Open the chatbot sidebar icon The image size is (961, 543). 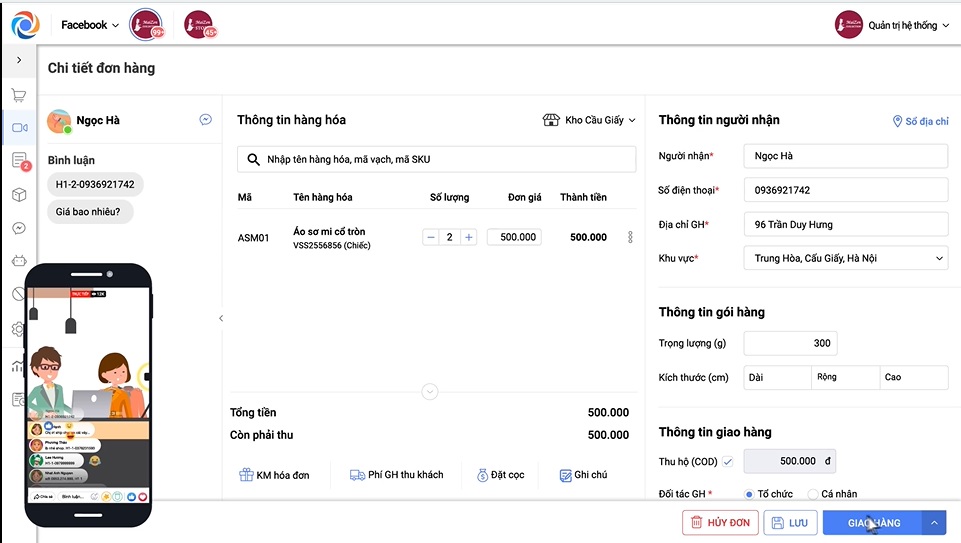coord(19,260)
